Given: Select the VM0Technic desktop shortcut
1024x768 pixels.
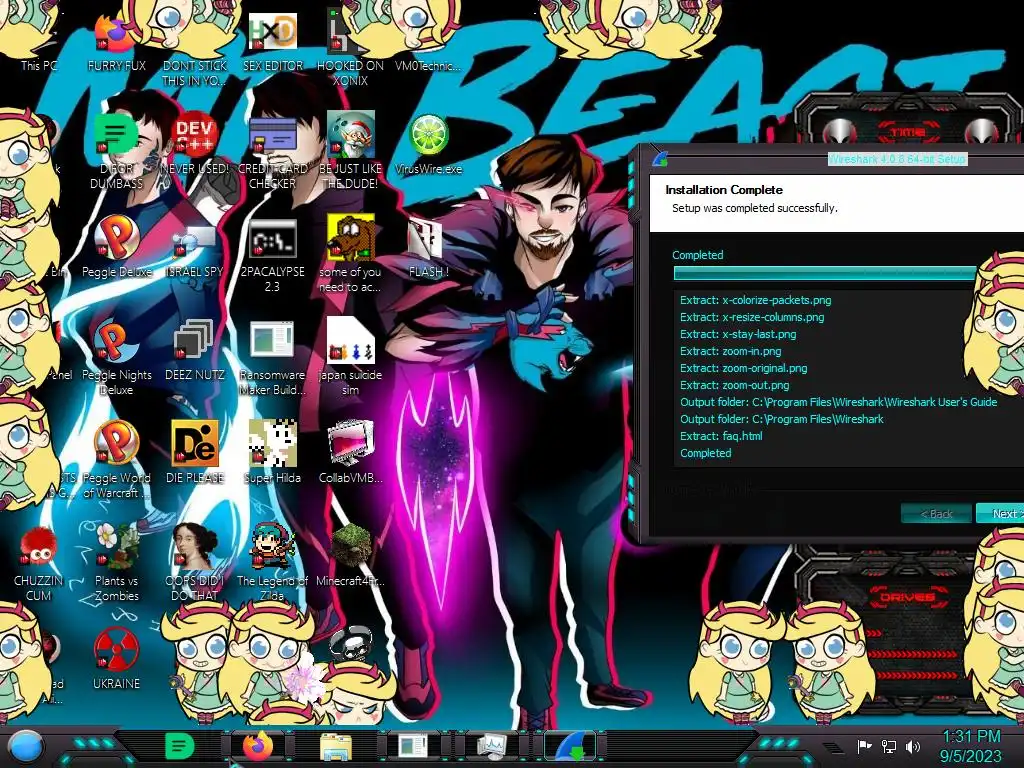Looking at the screenshot, I should (x=428, y=65).
